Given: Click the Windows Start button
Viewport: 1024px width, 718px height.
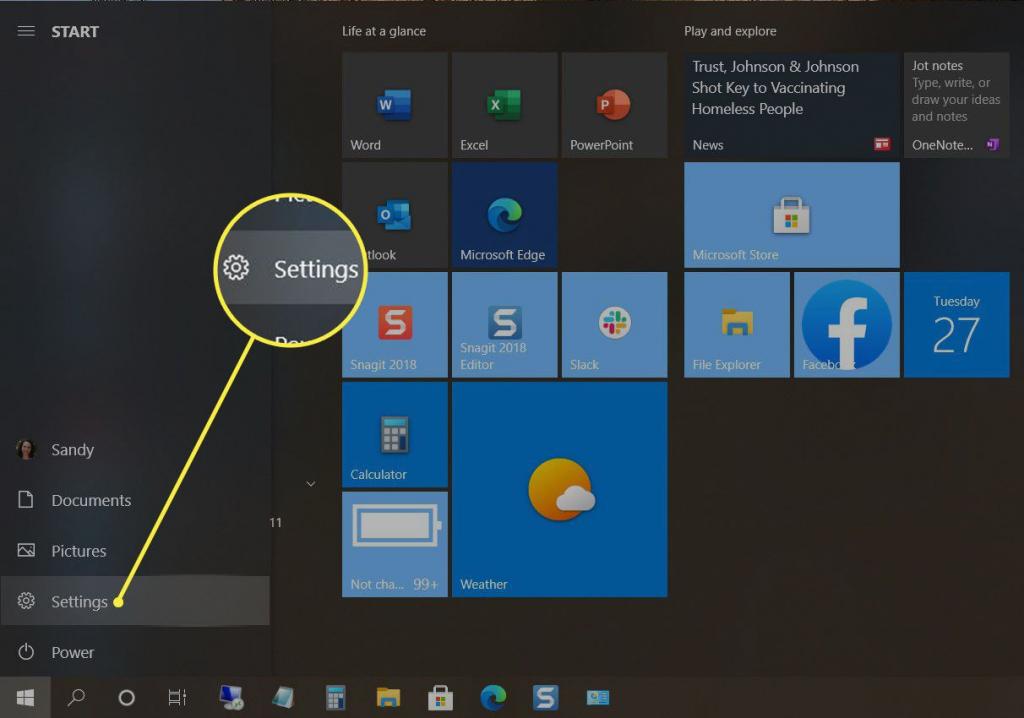Looking at the screenshot, I should [x=25, y=698].
